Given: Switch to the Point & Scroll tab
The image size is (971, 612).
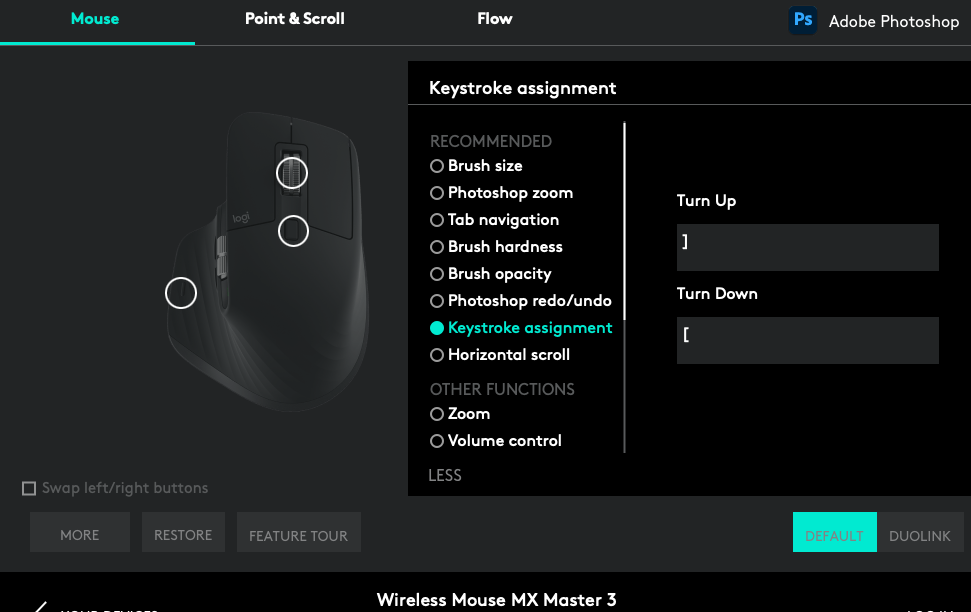Looking at the screenshot, I should (x=294, y=18).
